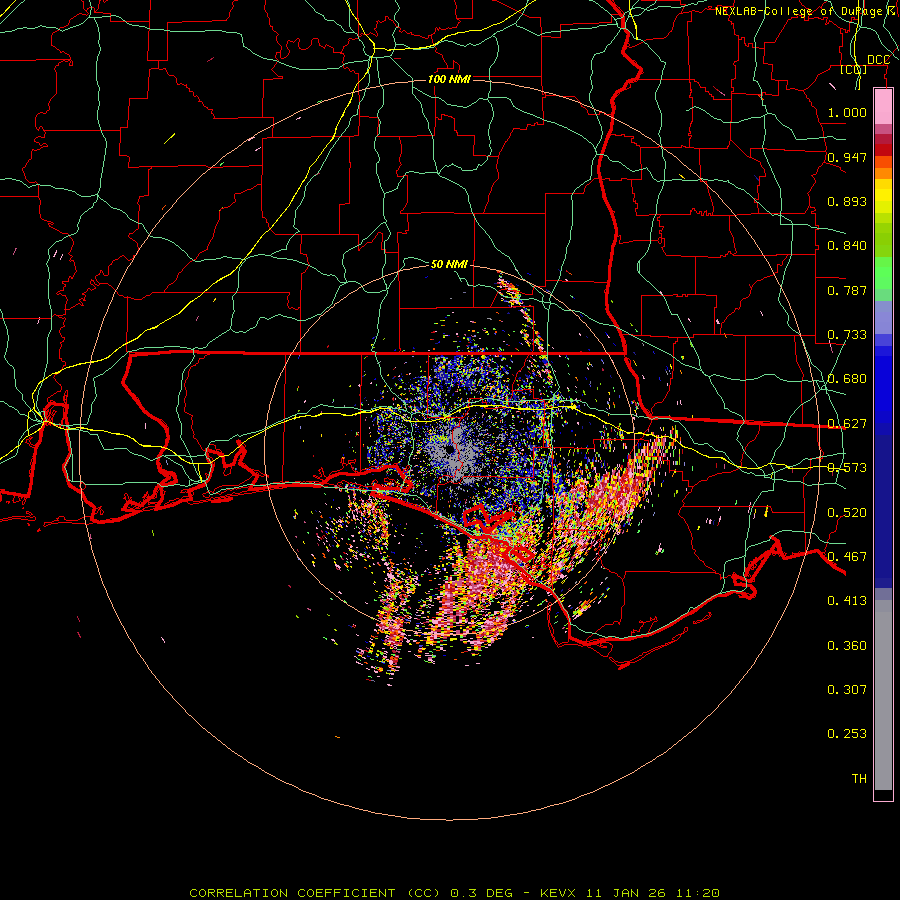Select the 1.000 value on the color scale
The width and height of the screenshot is (900, 900).
coord(847,112)
